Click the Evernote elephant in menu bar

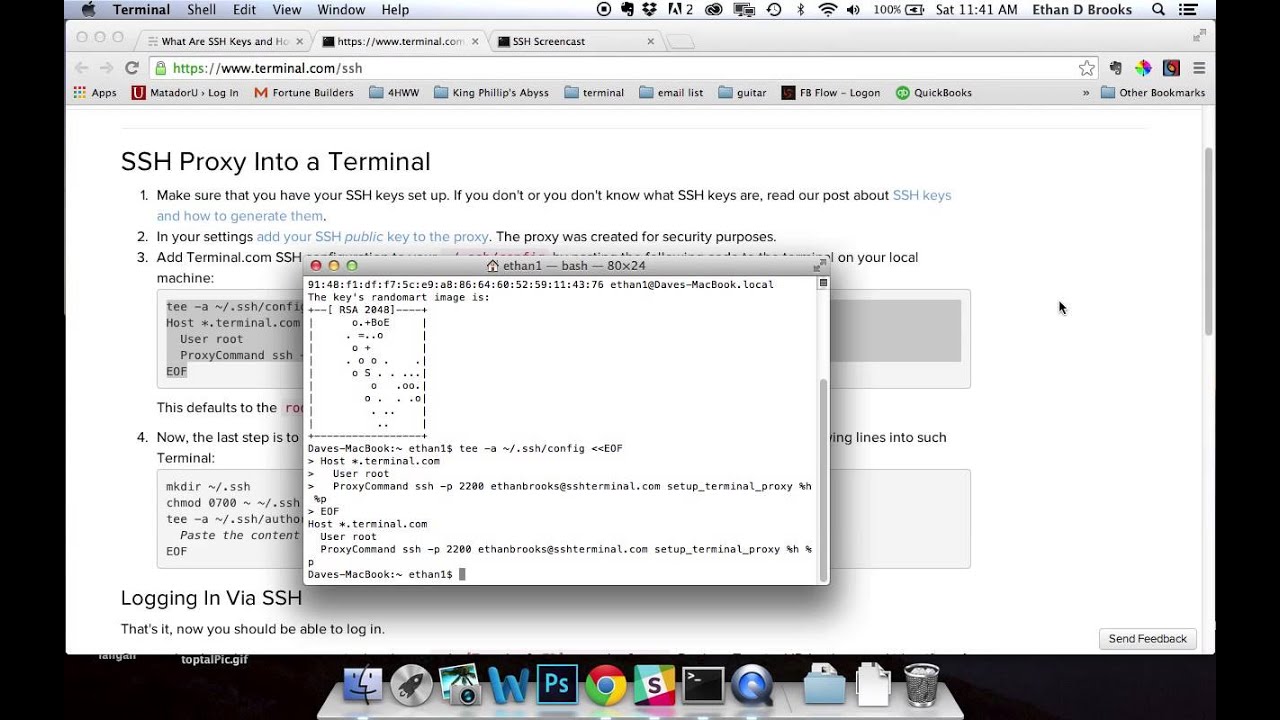point(627,10)
